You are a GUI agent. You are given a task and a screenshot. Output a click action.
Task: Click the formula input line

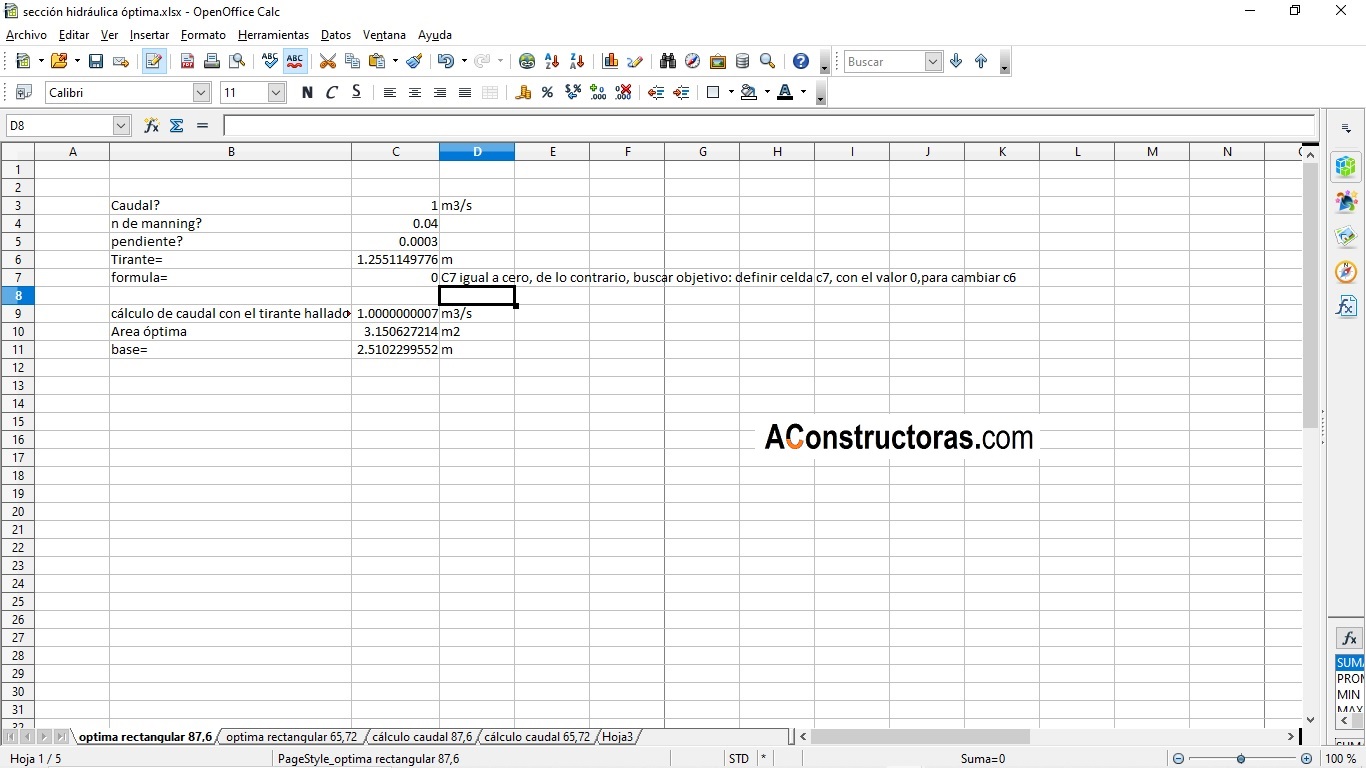[769, 126]
